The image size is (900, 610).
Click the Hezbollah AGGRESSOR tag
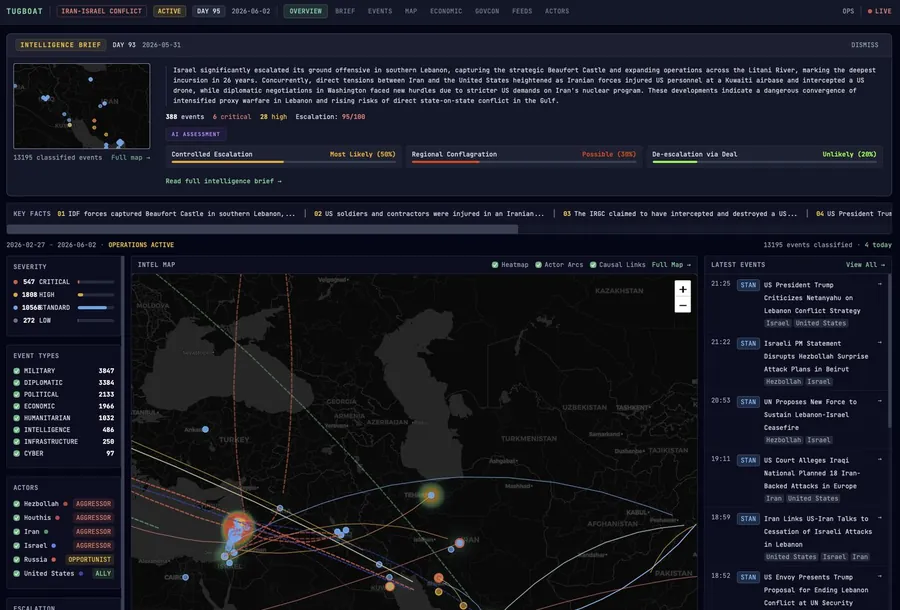click(94, 504)
